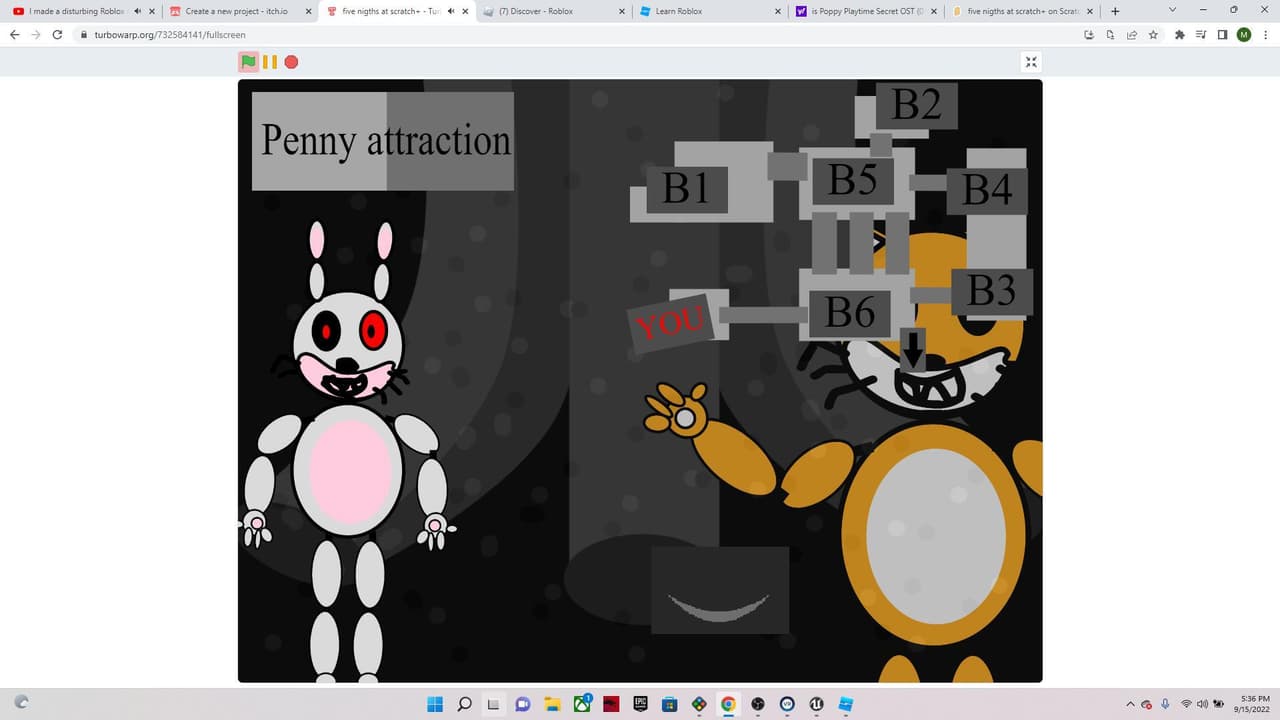Image resolution: width=1280 pixels, height=720 pixels.
Task: Click the green flag to start the project
Action: pos(248,62)
